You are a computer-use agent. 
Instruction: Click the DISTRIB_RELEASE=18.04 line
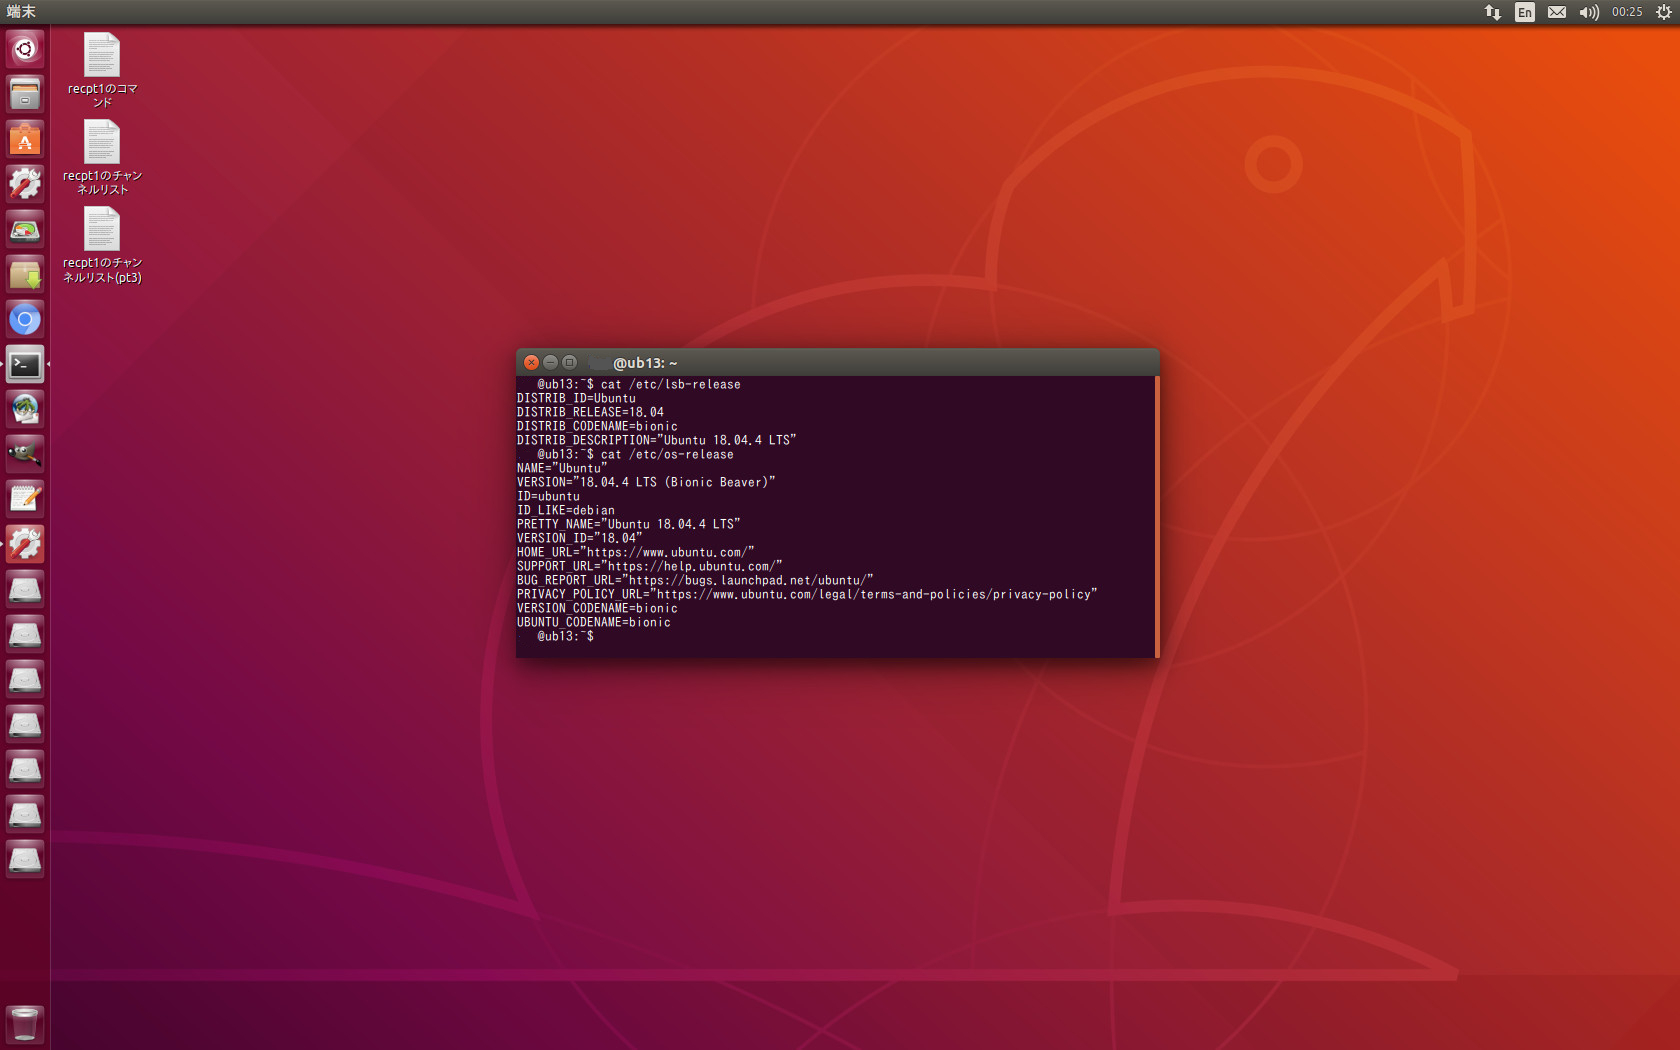(590, 412)
